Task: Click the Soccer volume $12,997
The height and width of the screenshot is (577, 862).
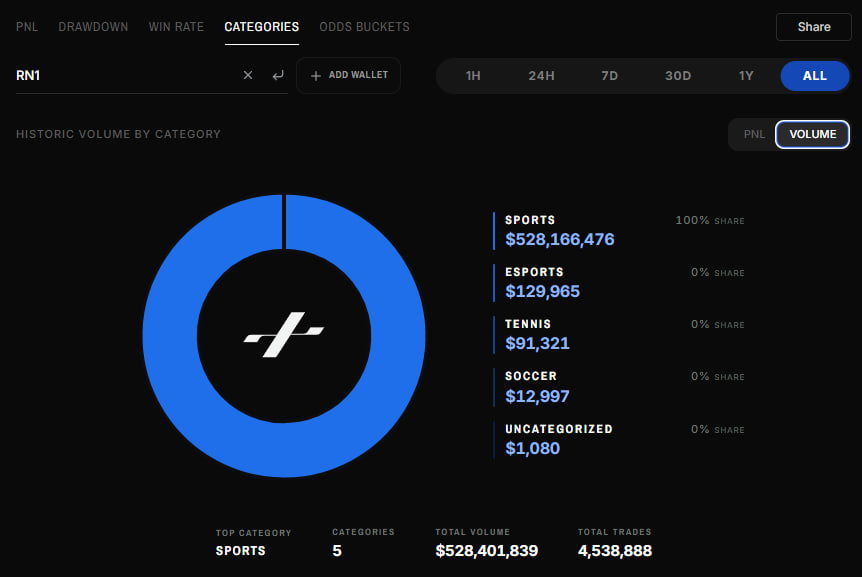Action: click(537, 396)
